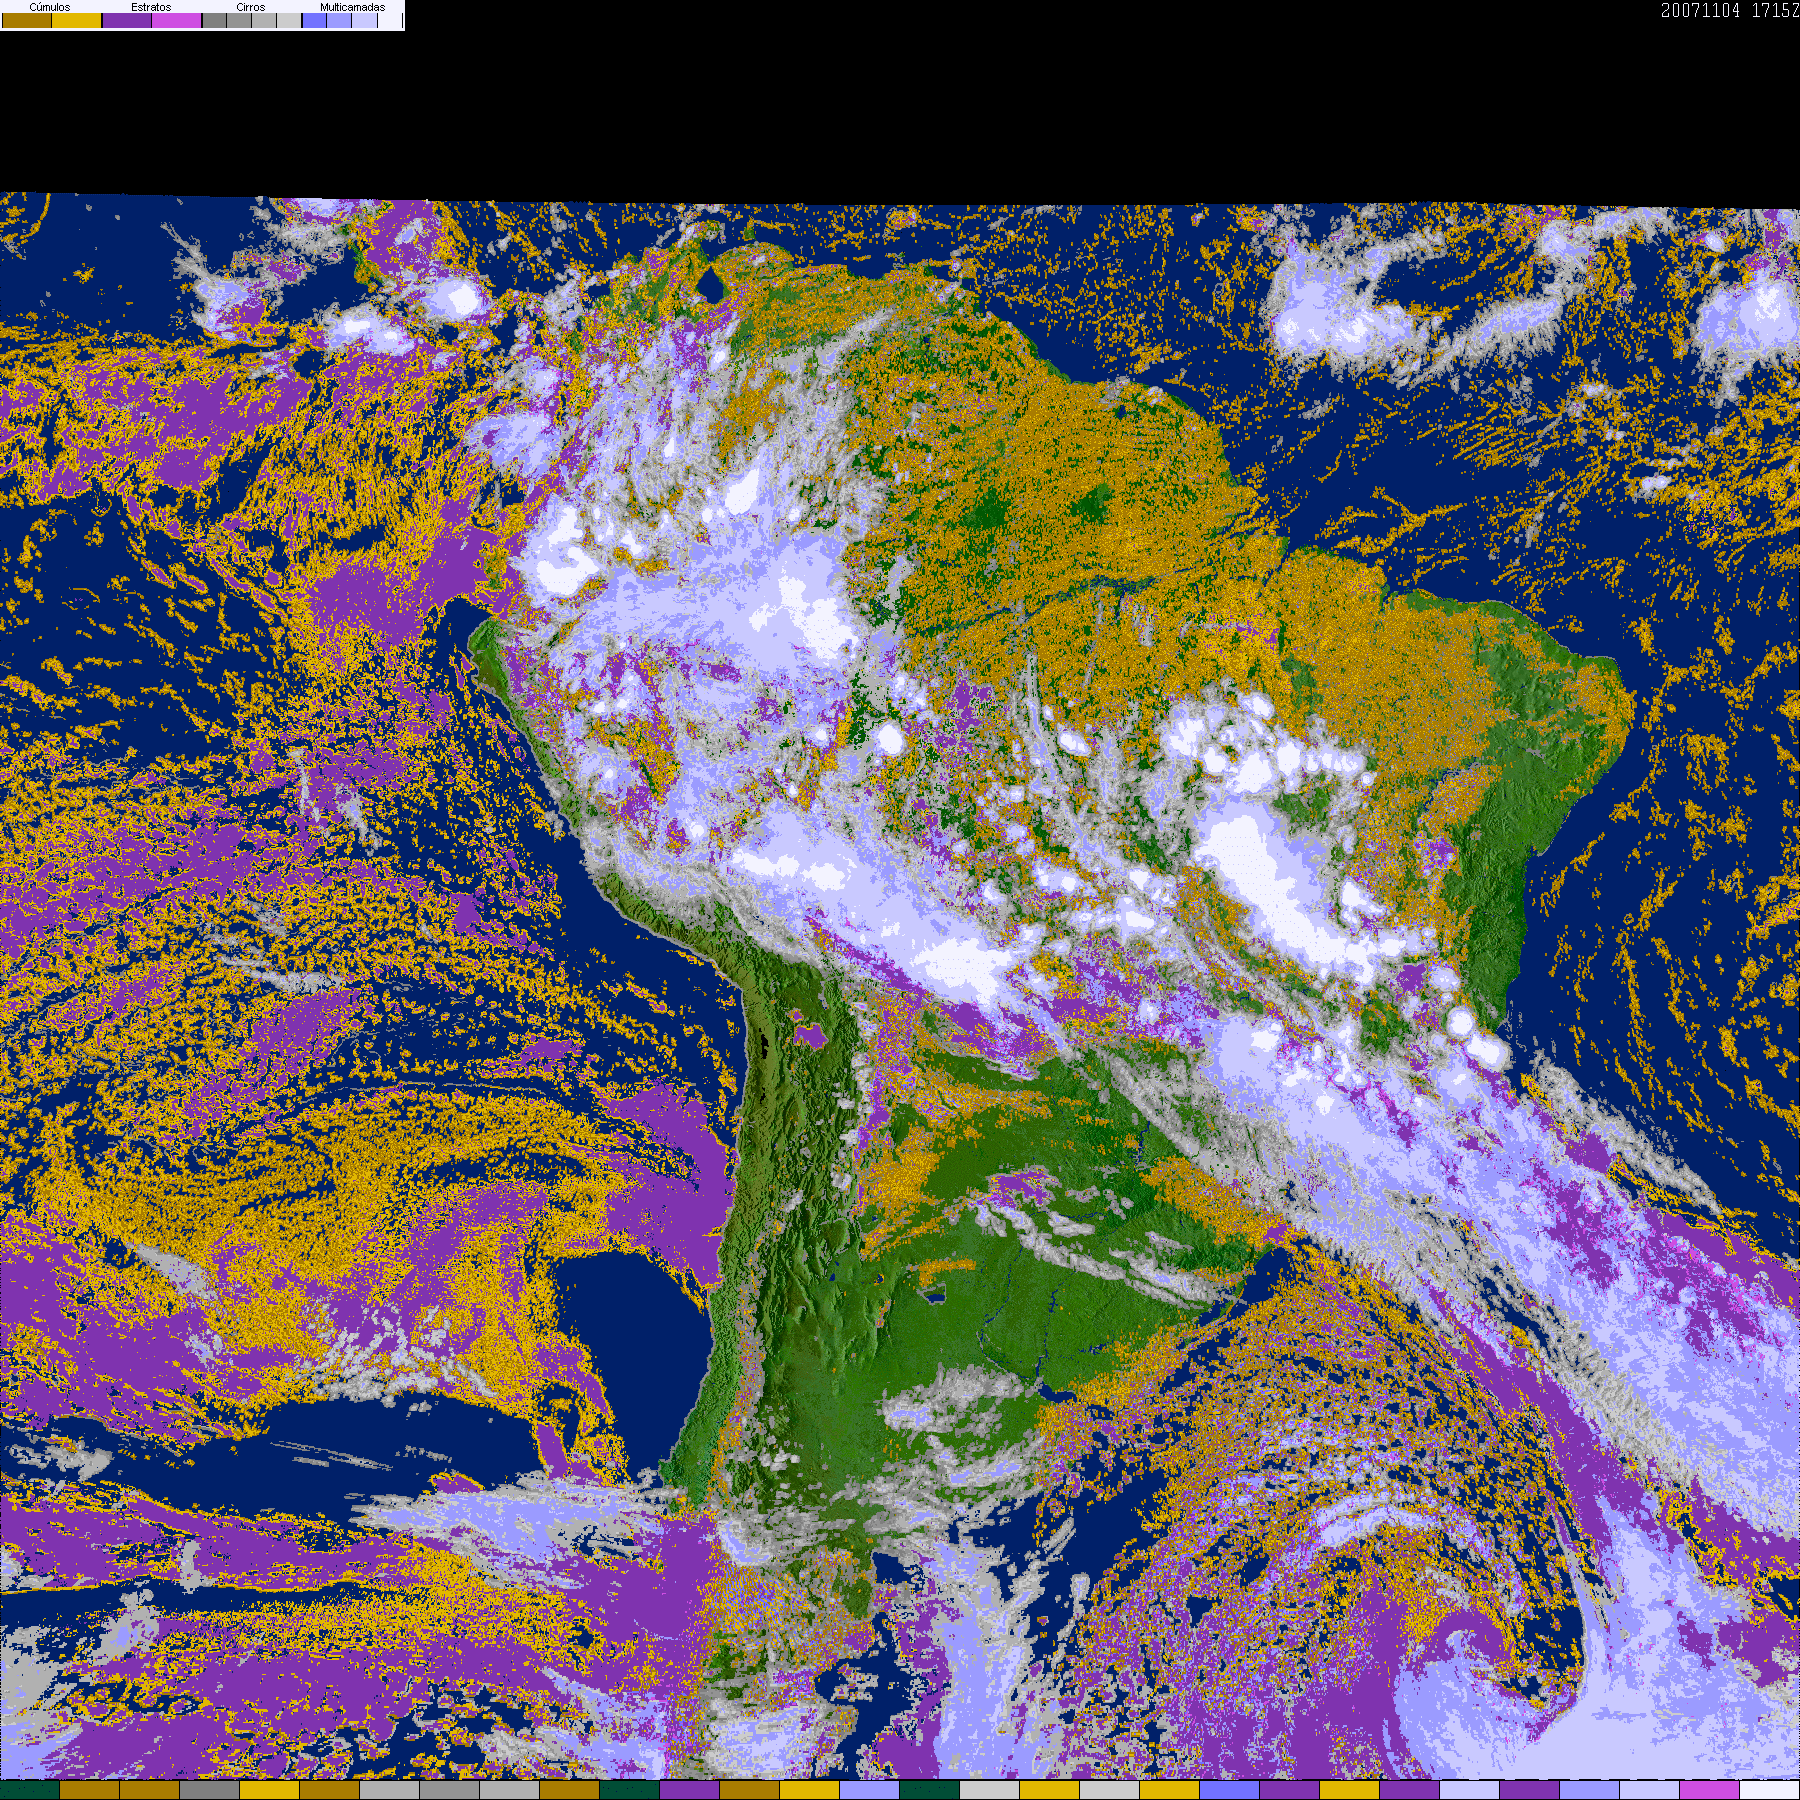Pick the yellow Cúmulos swatch
Image resolution: width=1800 pixels, height=1800 pixels.
click(x=77, y=20)
